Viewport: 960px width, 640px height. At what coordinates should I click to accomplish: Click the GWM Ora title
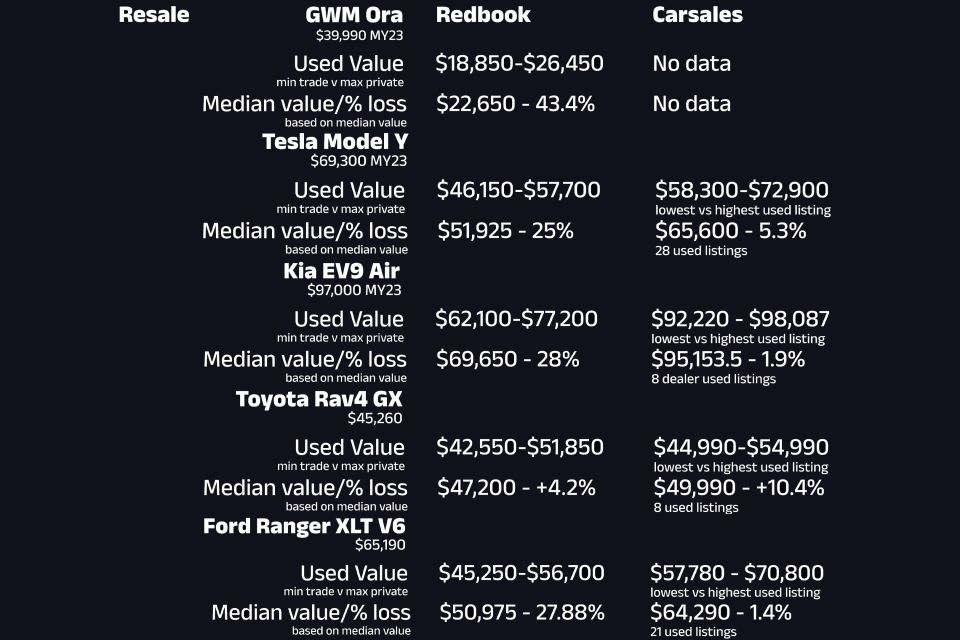click(x=354, y=15)
